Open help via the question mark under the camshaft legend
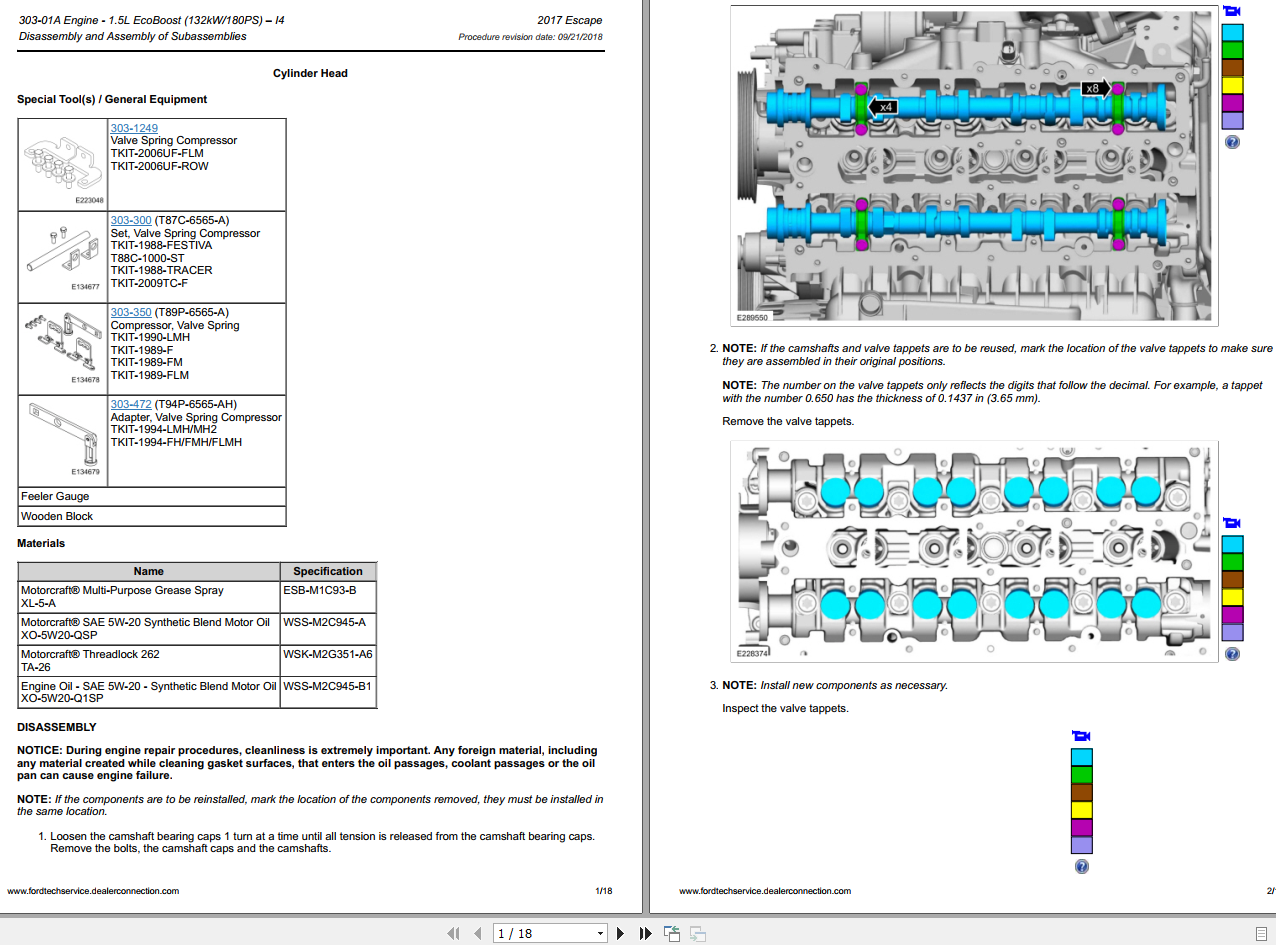Image resolution: width=1276 pixels, height=945 pixels. [x=1231, y=142]
